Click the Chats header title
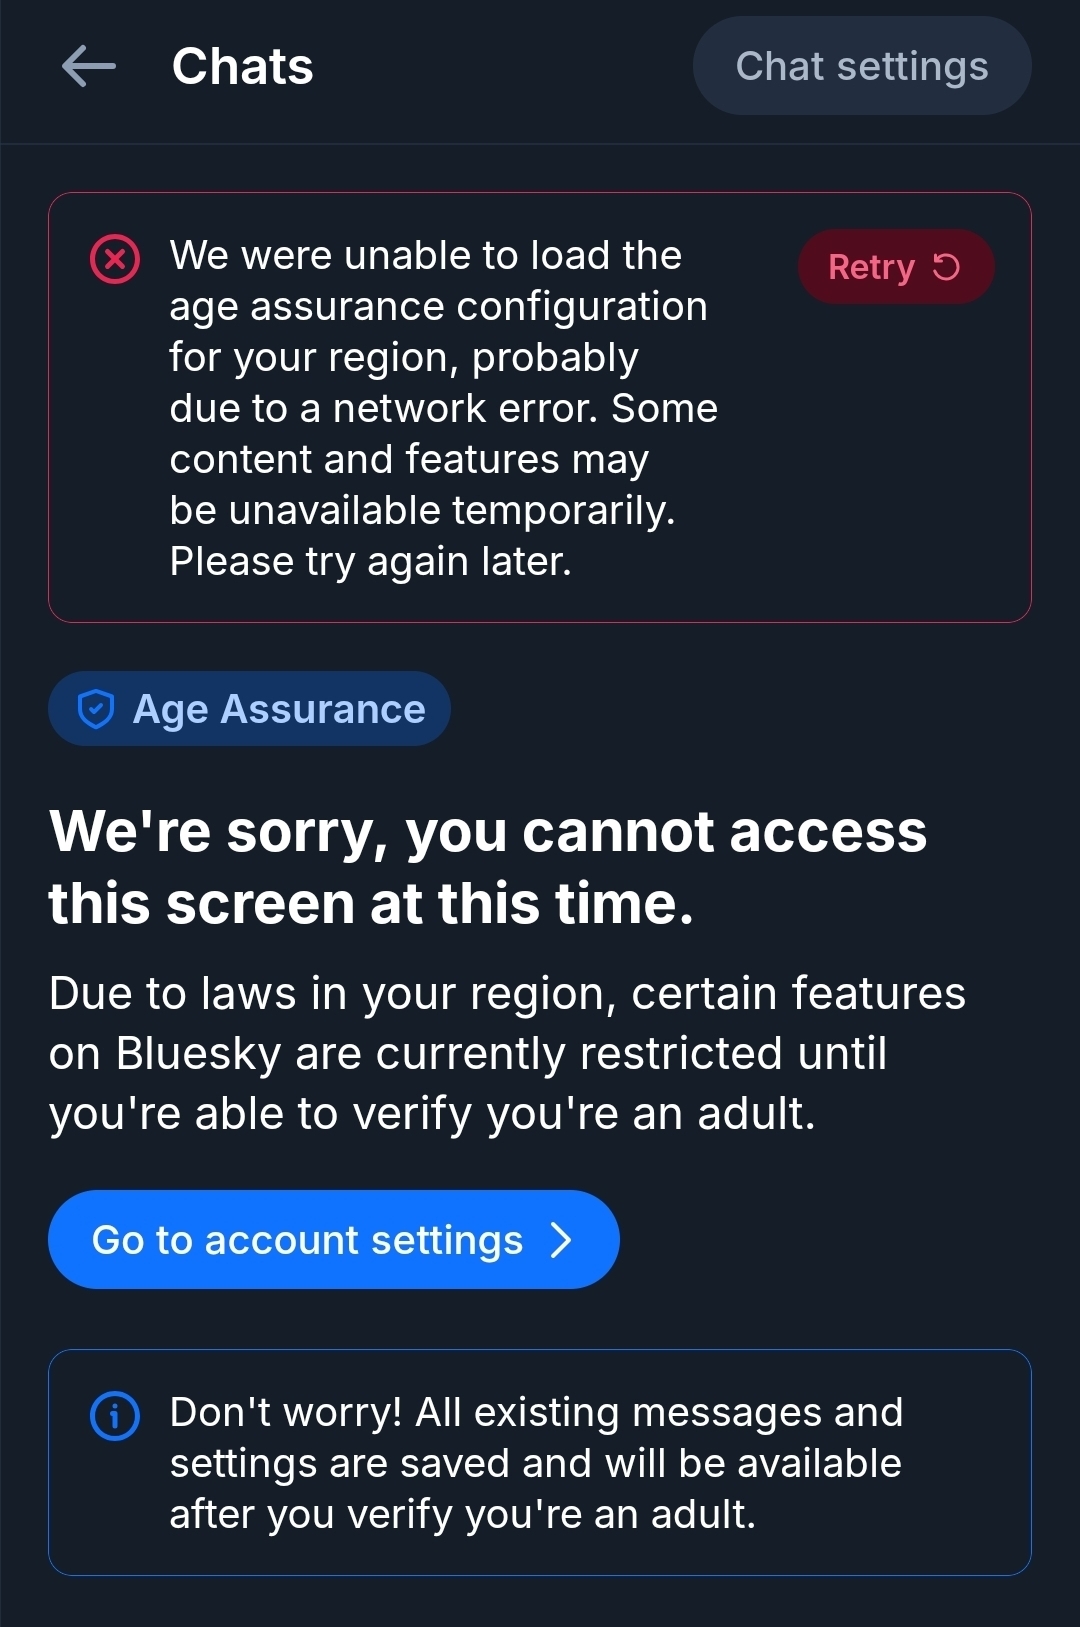1080x1627 pixels. point(243,67)
